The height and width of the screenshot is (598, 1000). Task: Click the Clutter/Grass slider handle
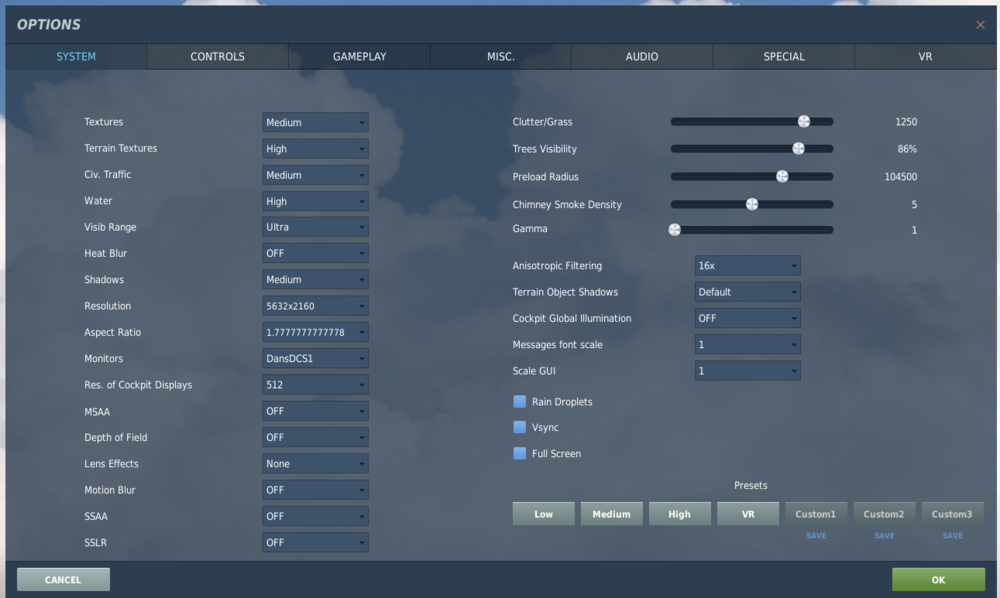coord(804,121)
